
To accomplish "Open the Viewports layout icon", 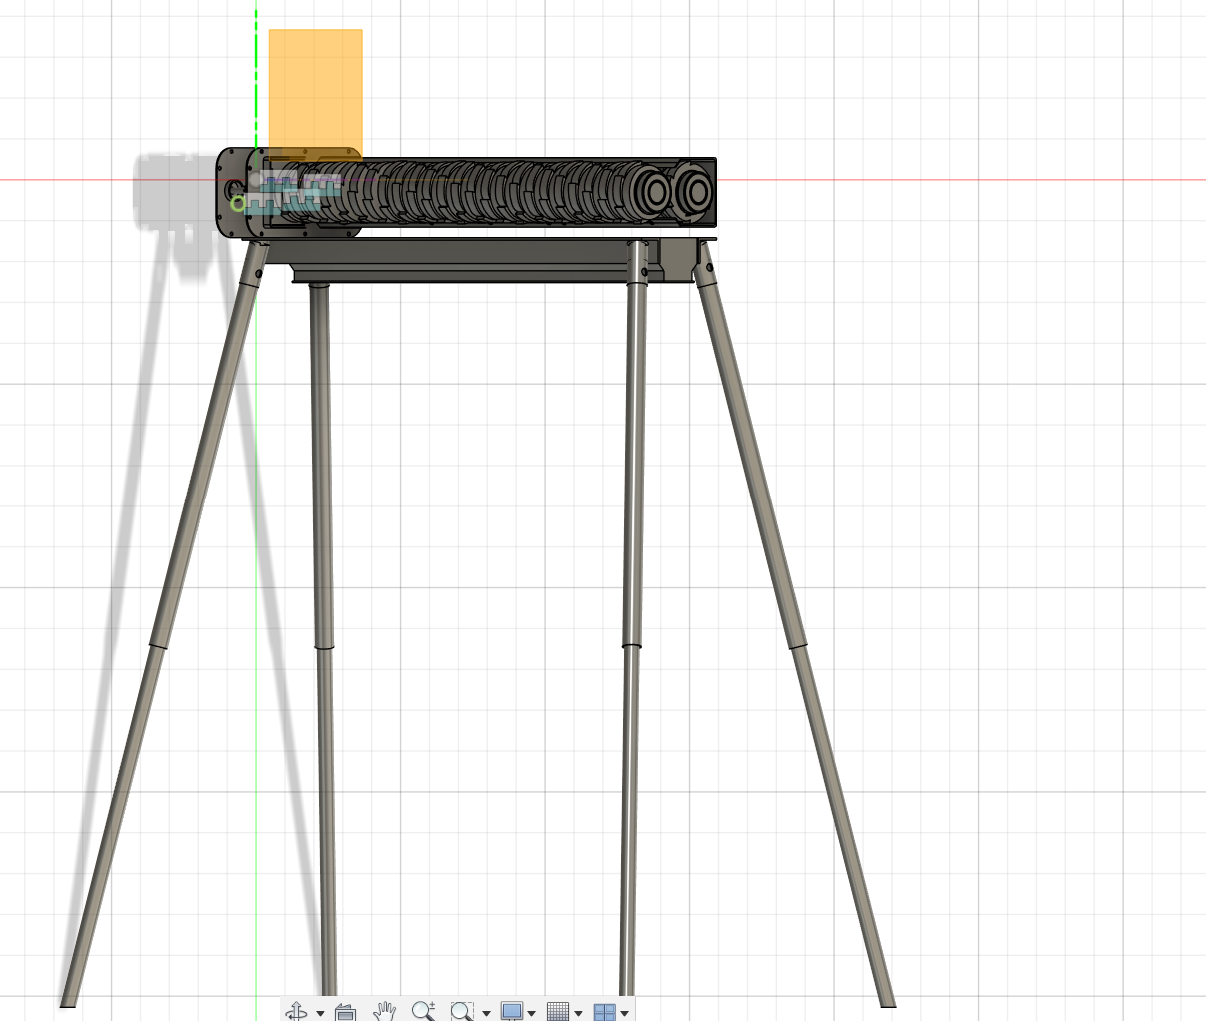I will tap(604, 1011).
